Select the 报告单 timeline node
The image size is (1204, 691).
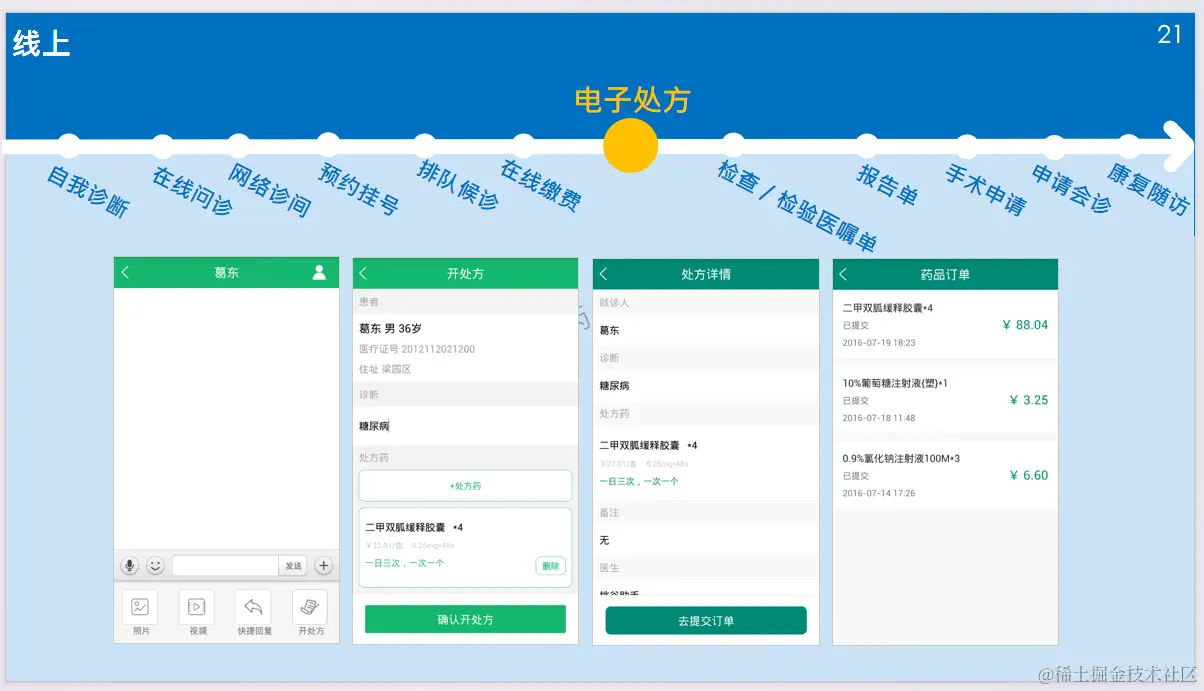[x=867, y=146]
